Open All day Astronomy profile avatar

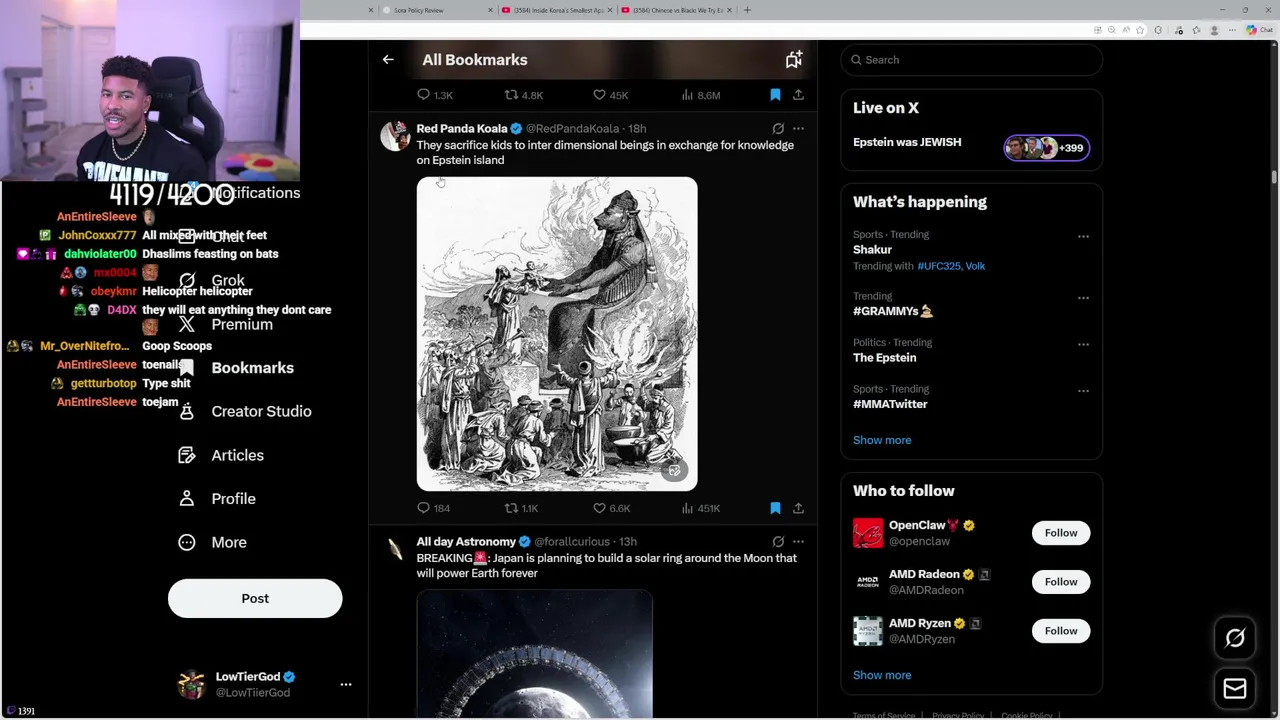point(395,549)
